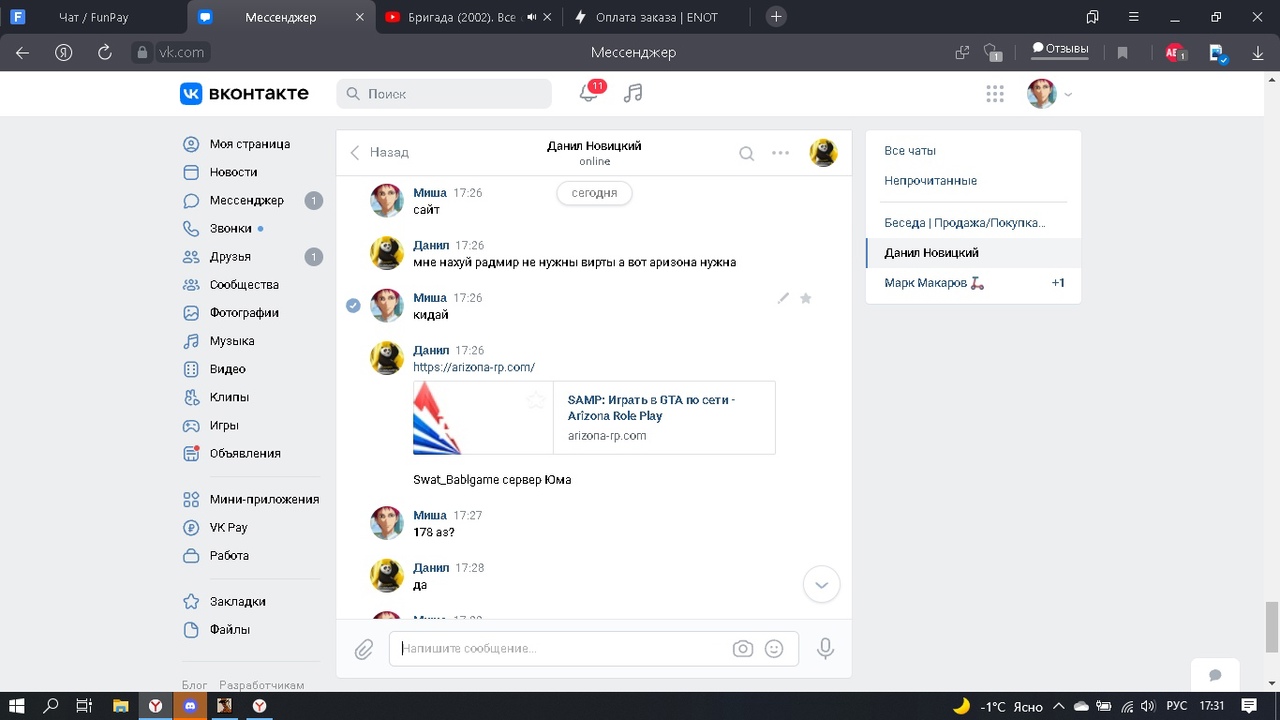This screenshot has width=1280, height=720.
Task: Mark the Миша message as important with star
Action: click(x=806, y=298)
